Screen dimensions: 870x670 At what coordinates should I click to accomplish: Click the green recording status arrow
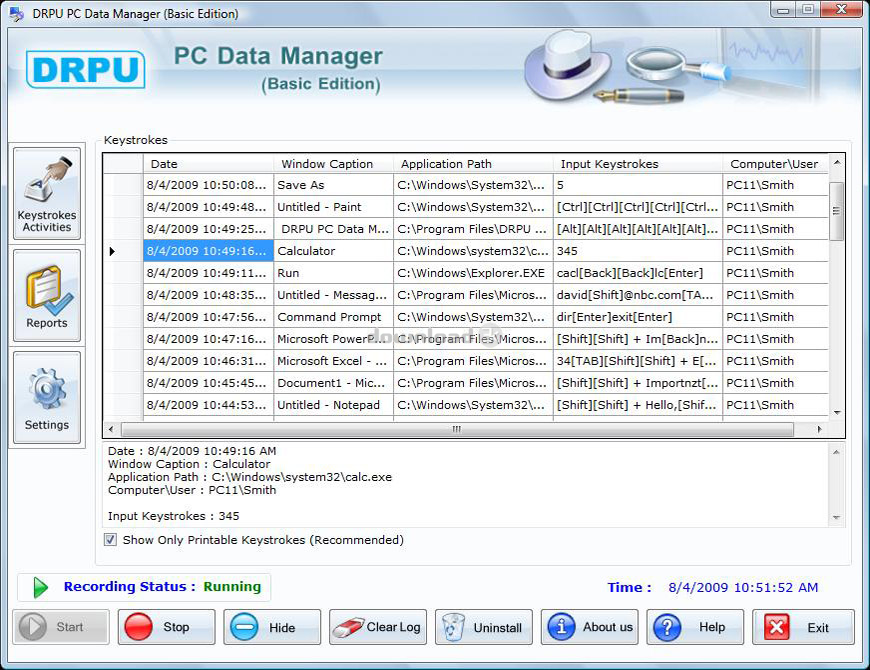tap(40, 587)
